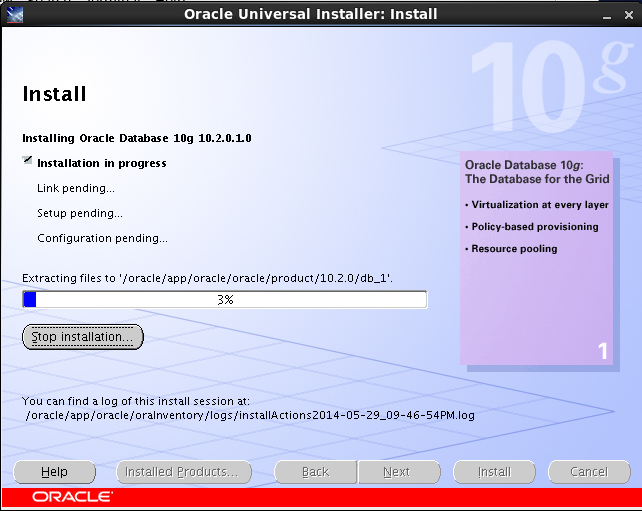Image resolution: width=642 pixels, height=511 pixels.
Task: Select the 'Installation in progress' text
Action: (x=102, y=163)
